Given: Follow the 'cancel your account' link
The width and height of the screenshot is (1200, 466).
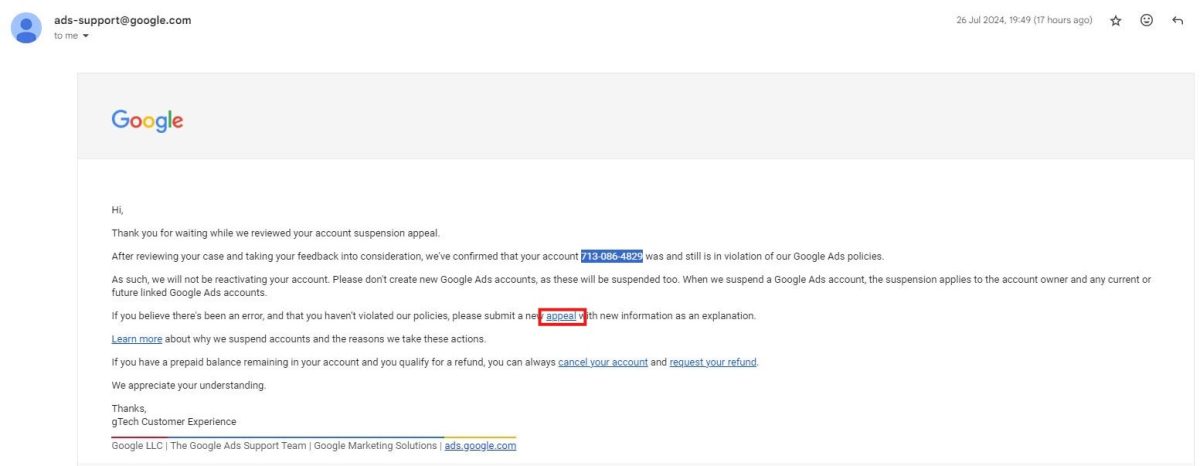Looking at the screenshot, I should pos(603,362).
